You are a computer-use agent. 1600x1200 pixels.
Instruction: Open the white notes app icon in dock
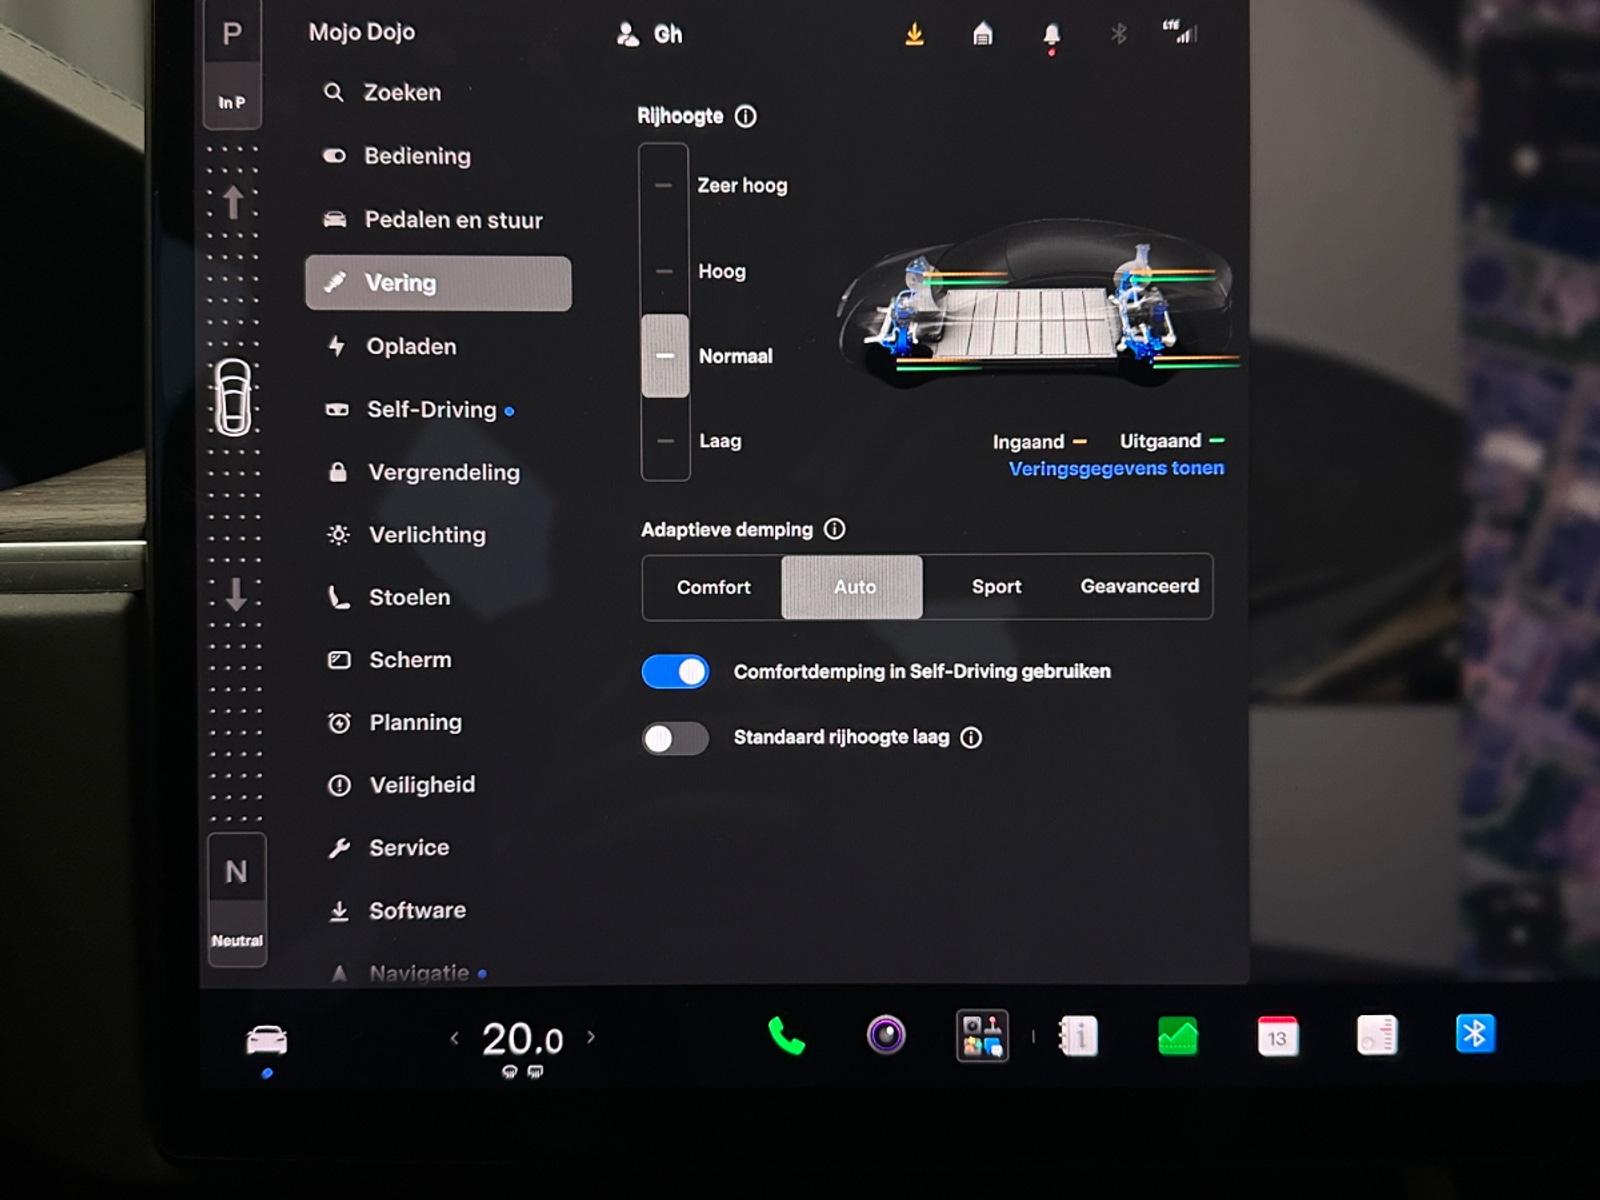coord(1377,1035)
